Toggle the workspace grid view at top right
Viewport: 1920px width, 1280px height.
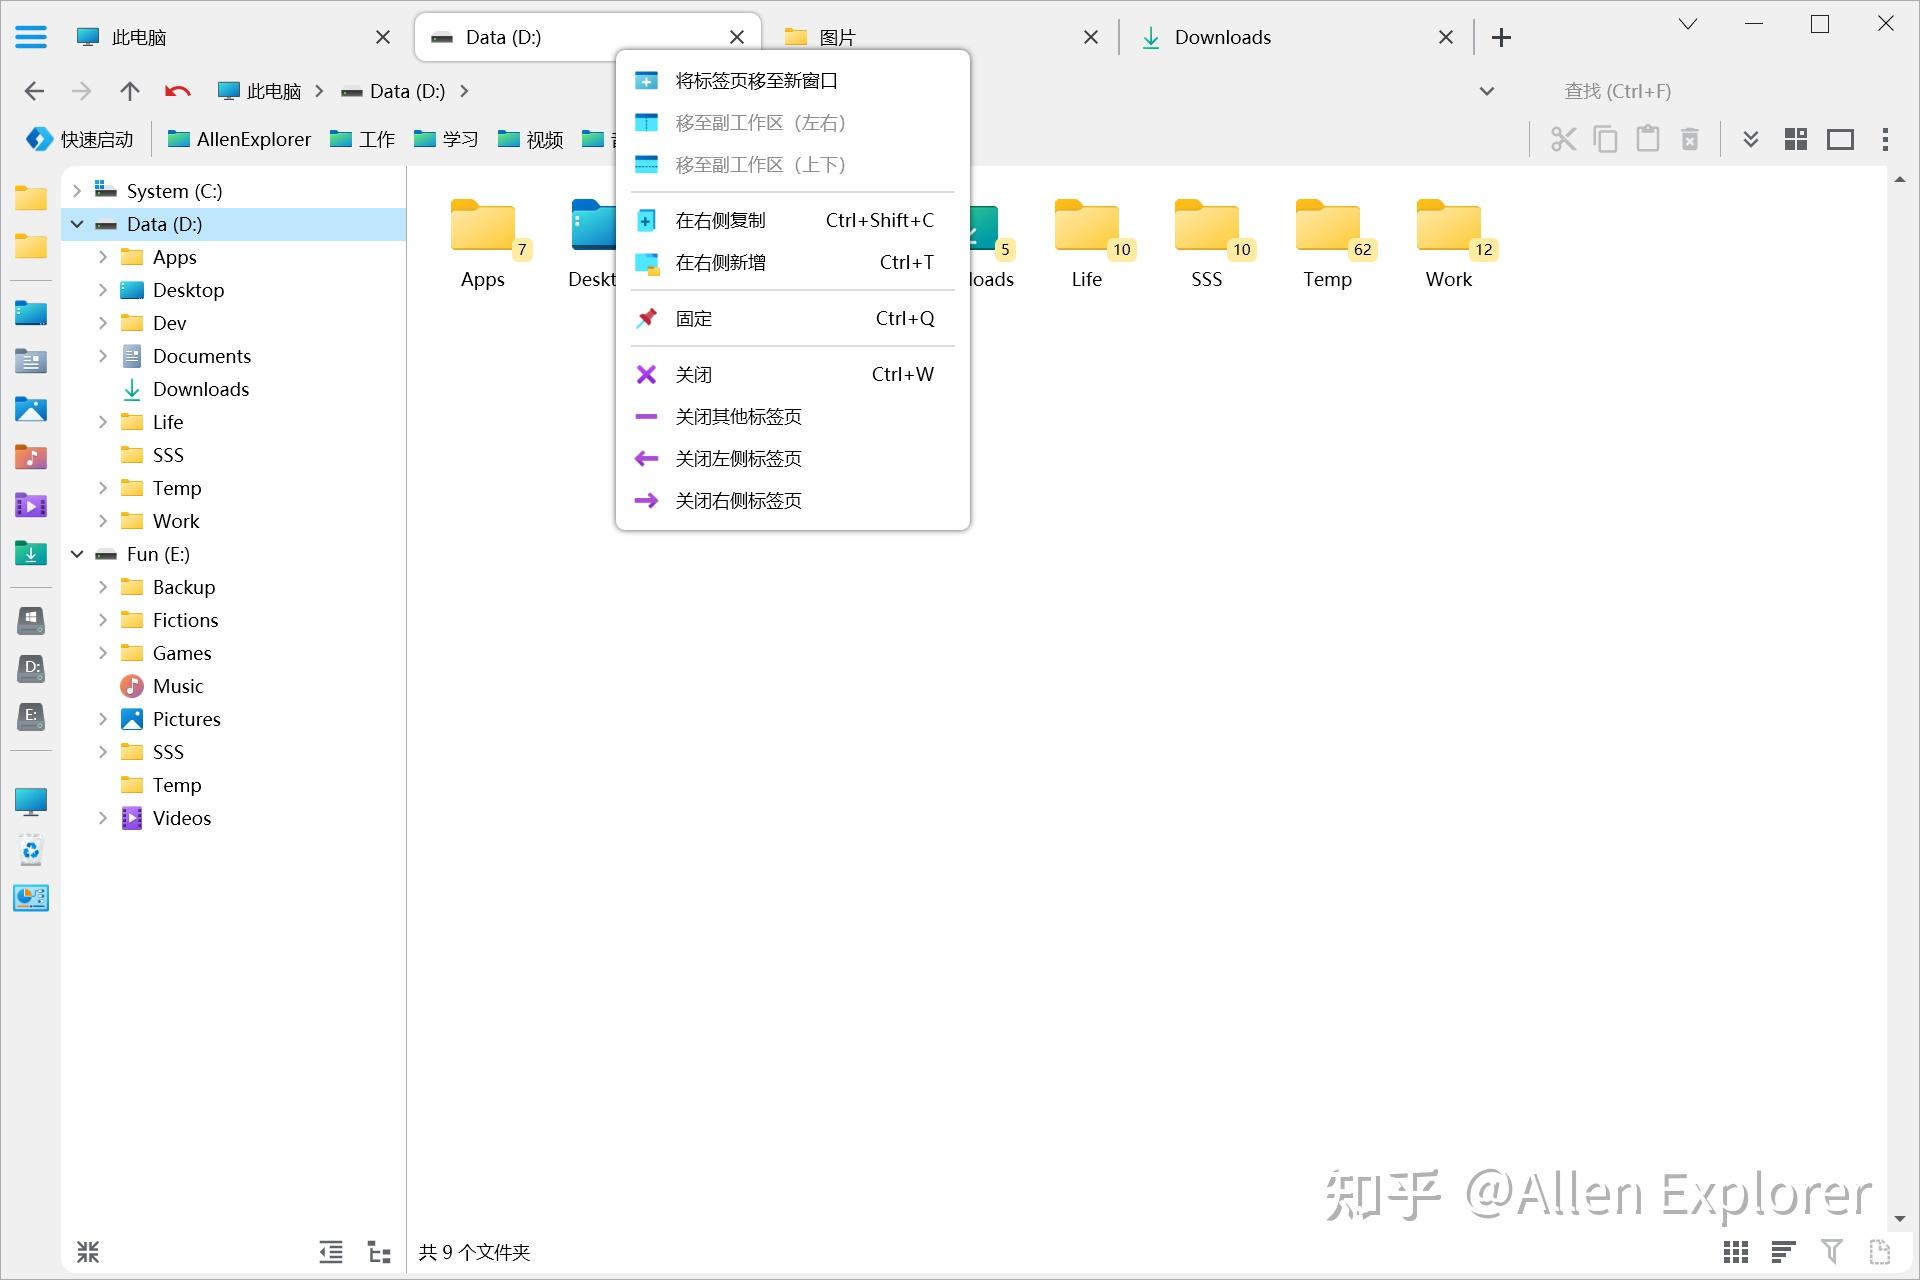coord(1795,139)
